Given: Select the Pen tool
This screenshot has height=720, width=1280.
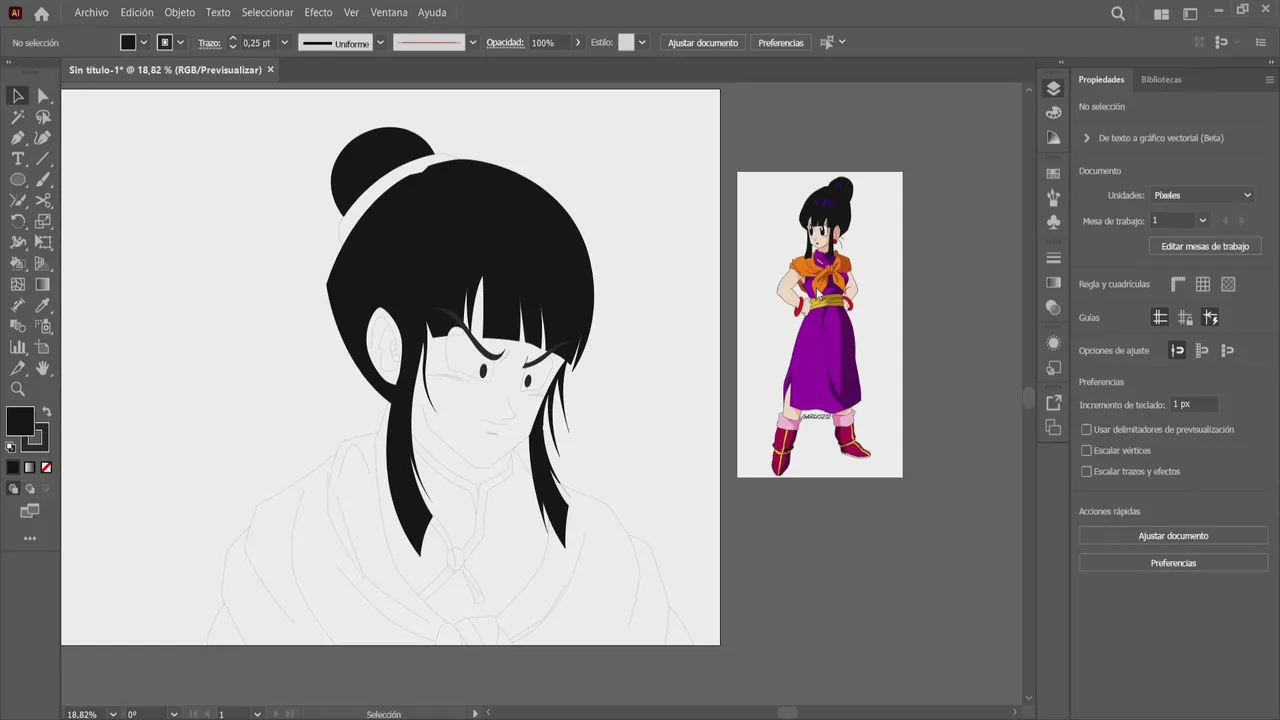Looking at the screenshot, I should coord(18,138).
